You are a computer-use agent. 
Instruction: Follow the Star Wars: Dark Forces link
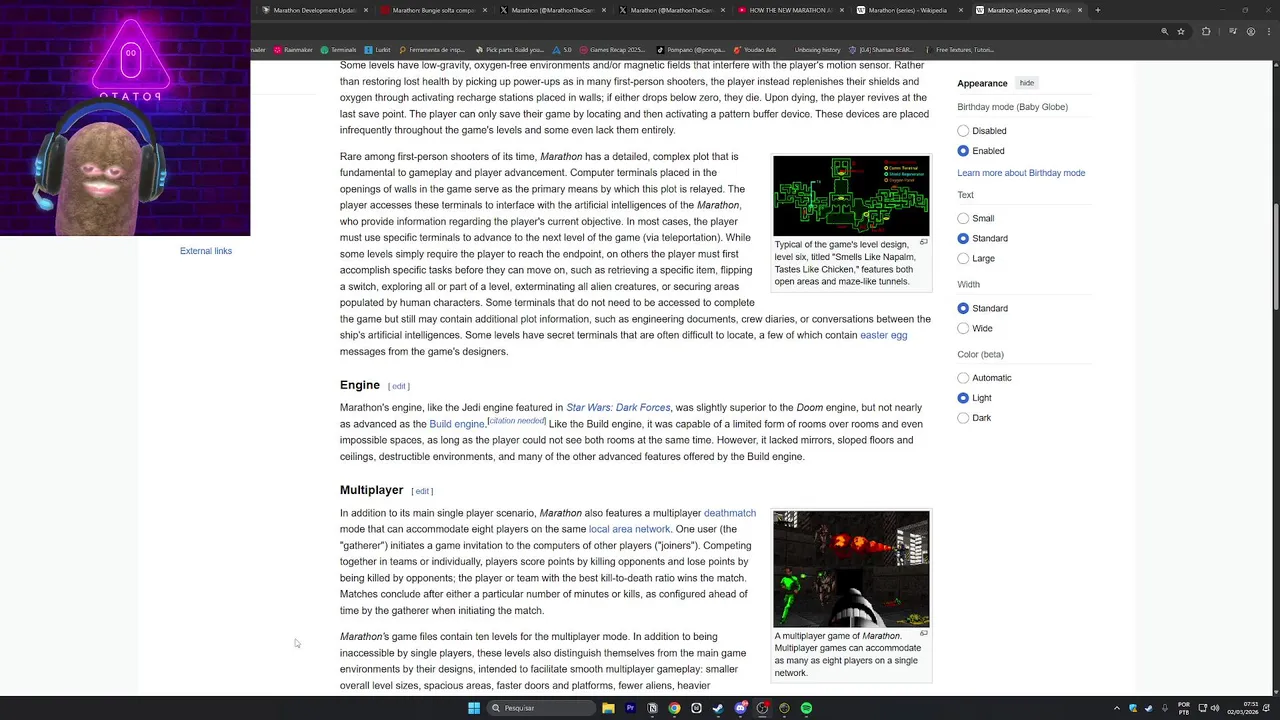(618, 408)
